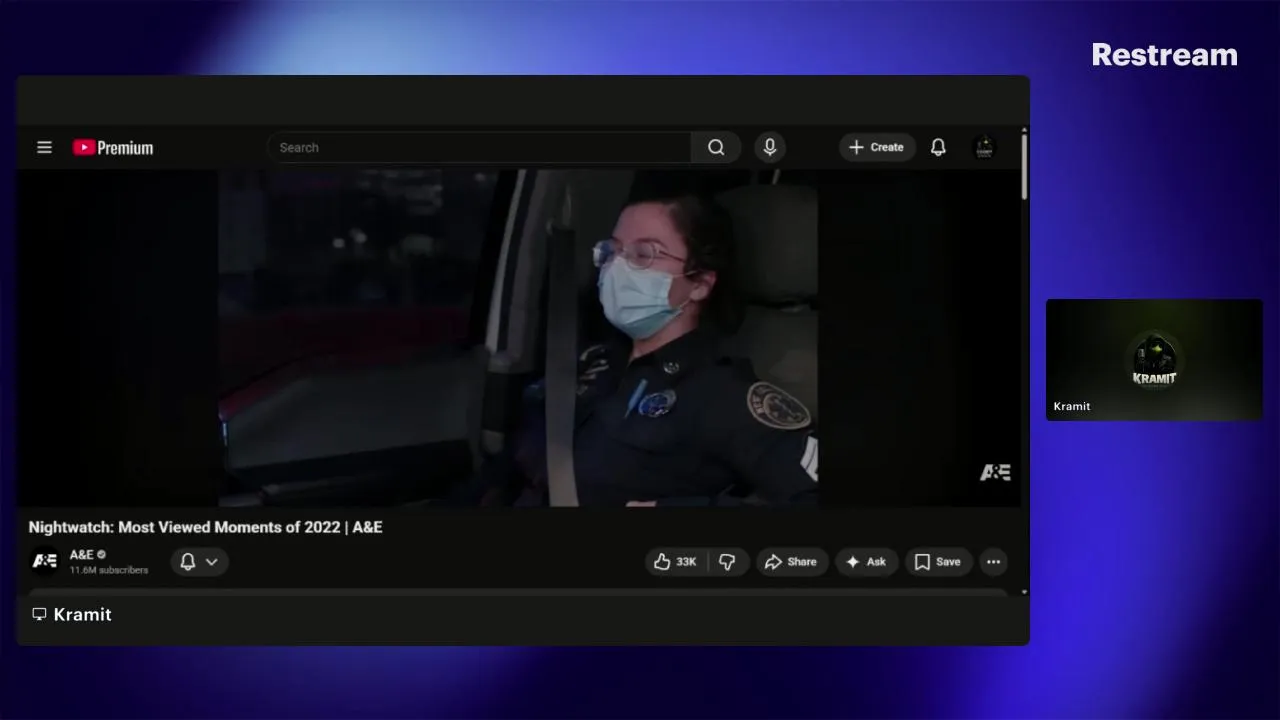Share the video
The height and width of the screenshot is (720, 1280).
792,562
